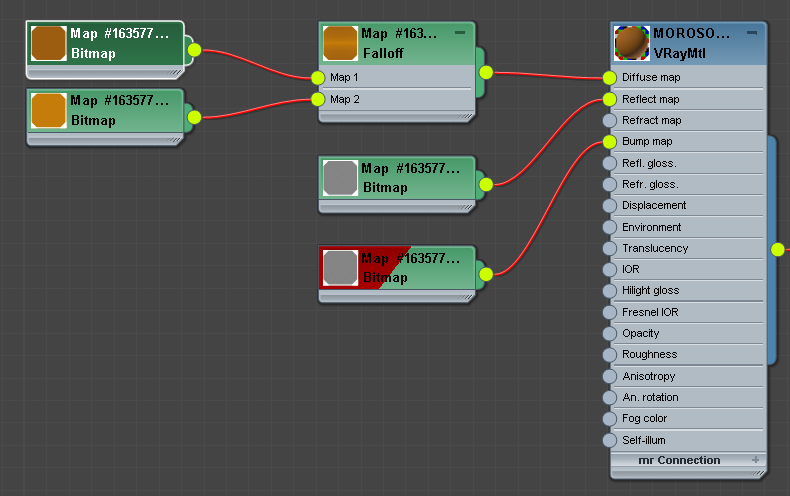Click the Reflect map input socket
The height and width of the screenshot is (496, 790).
tap(610, 99)
